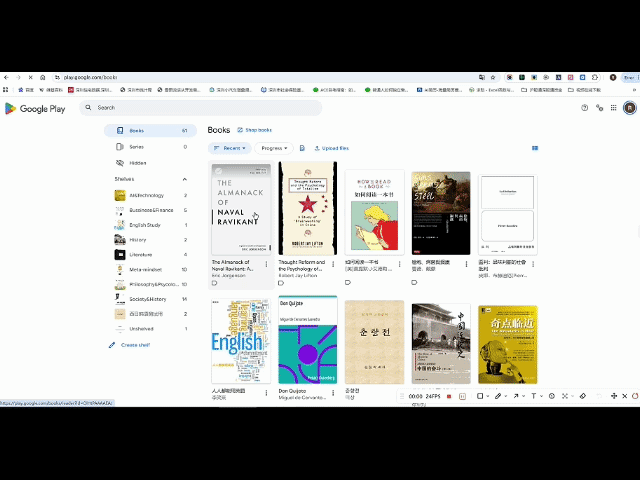Open the yellow Singularity Is Near cover
Image resolution: width=640 pixels, height=480 pixels.
pyautogui.click(x=508, y=344)
